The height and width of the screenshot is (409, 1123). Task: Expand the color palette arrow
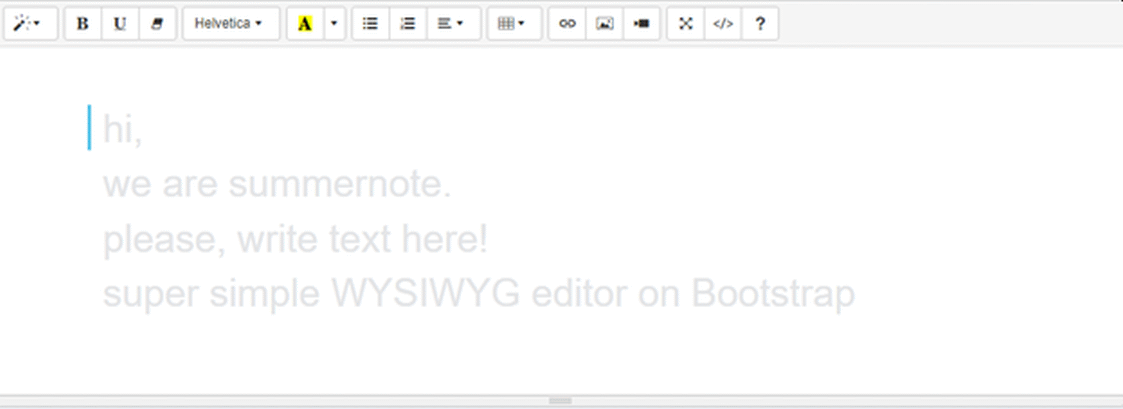pos(334,24)
